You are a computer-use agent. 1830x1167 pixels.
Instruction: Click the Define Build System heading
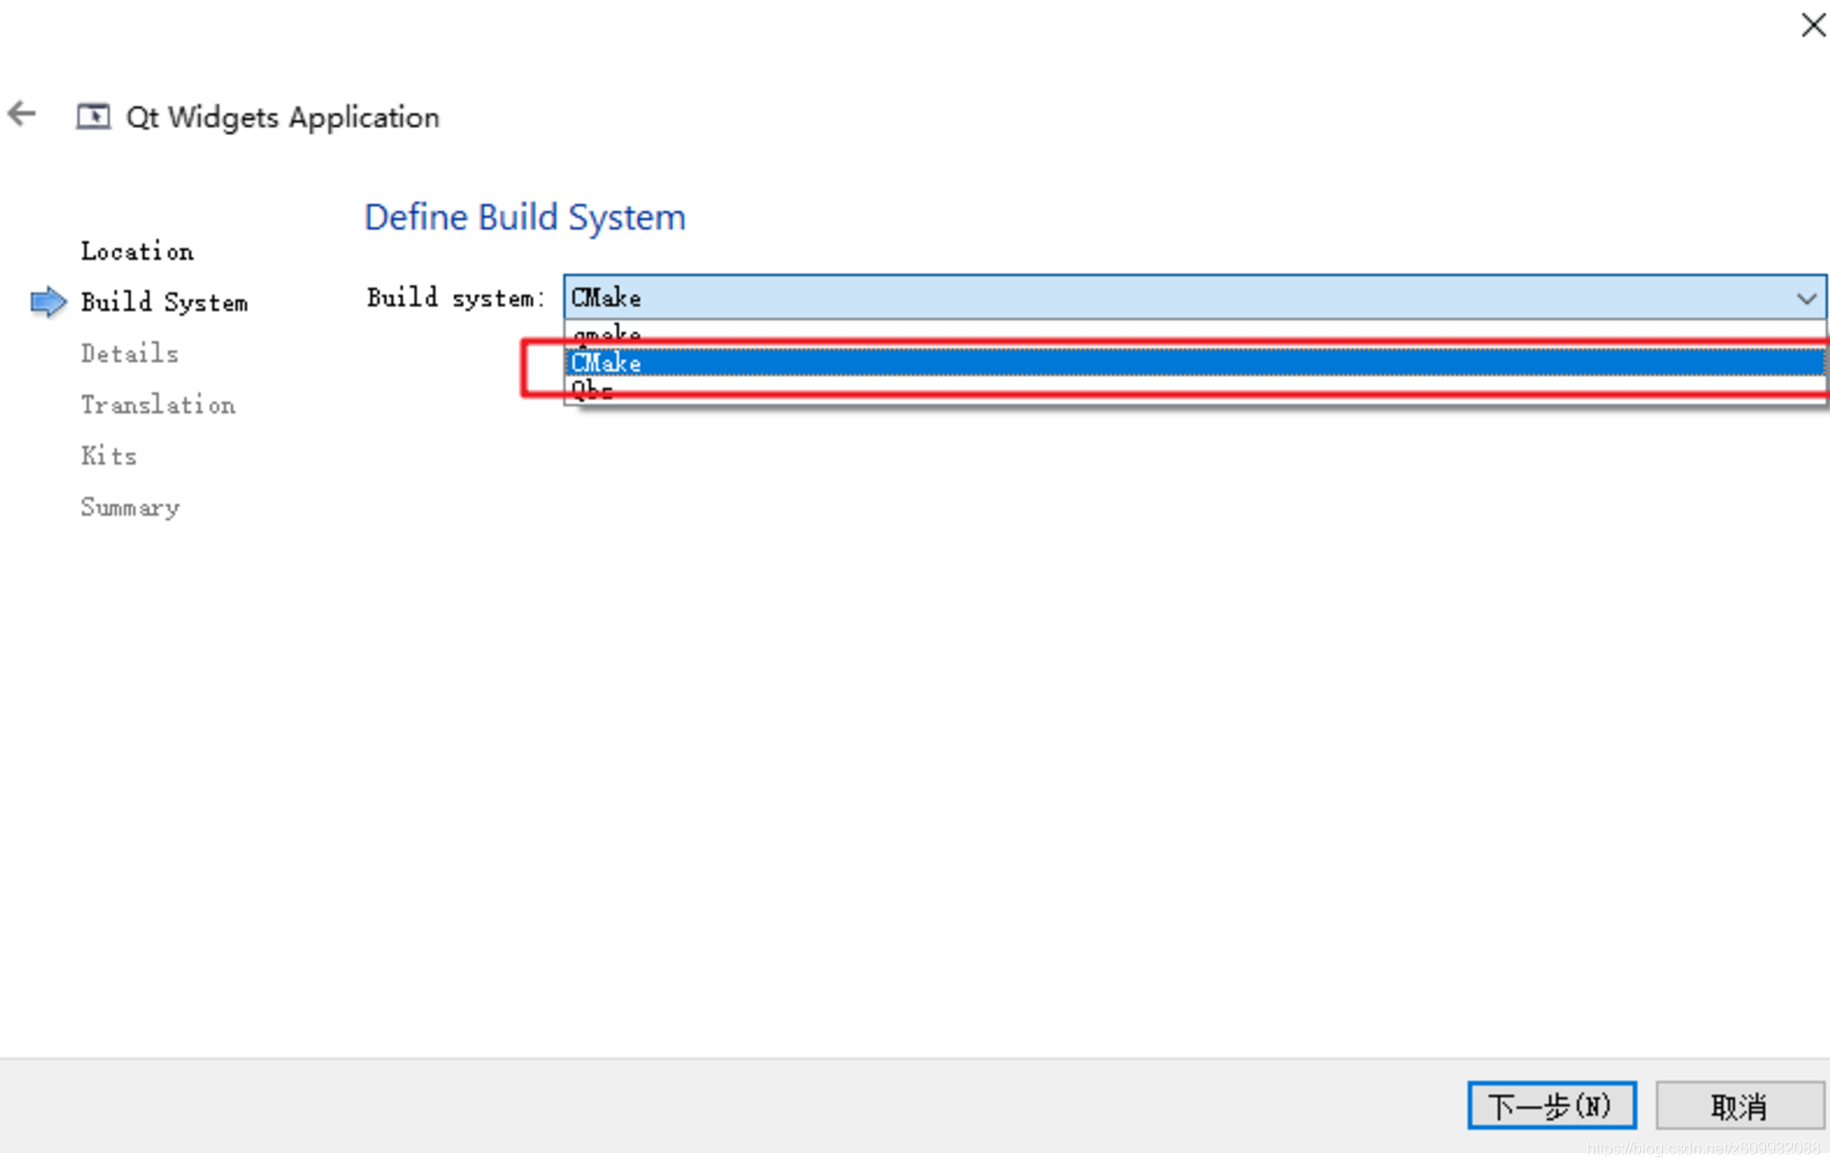point(525,217)
